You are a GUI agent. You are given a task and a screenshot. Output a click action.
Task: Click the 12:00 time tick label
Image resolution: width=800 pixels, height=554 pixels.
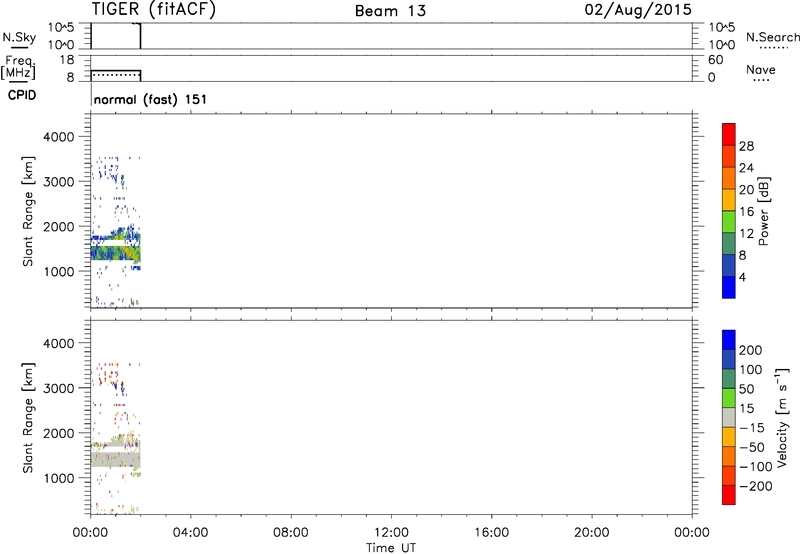pyautogui.click(x=391, y=533)
